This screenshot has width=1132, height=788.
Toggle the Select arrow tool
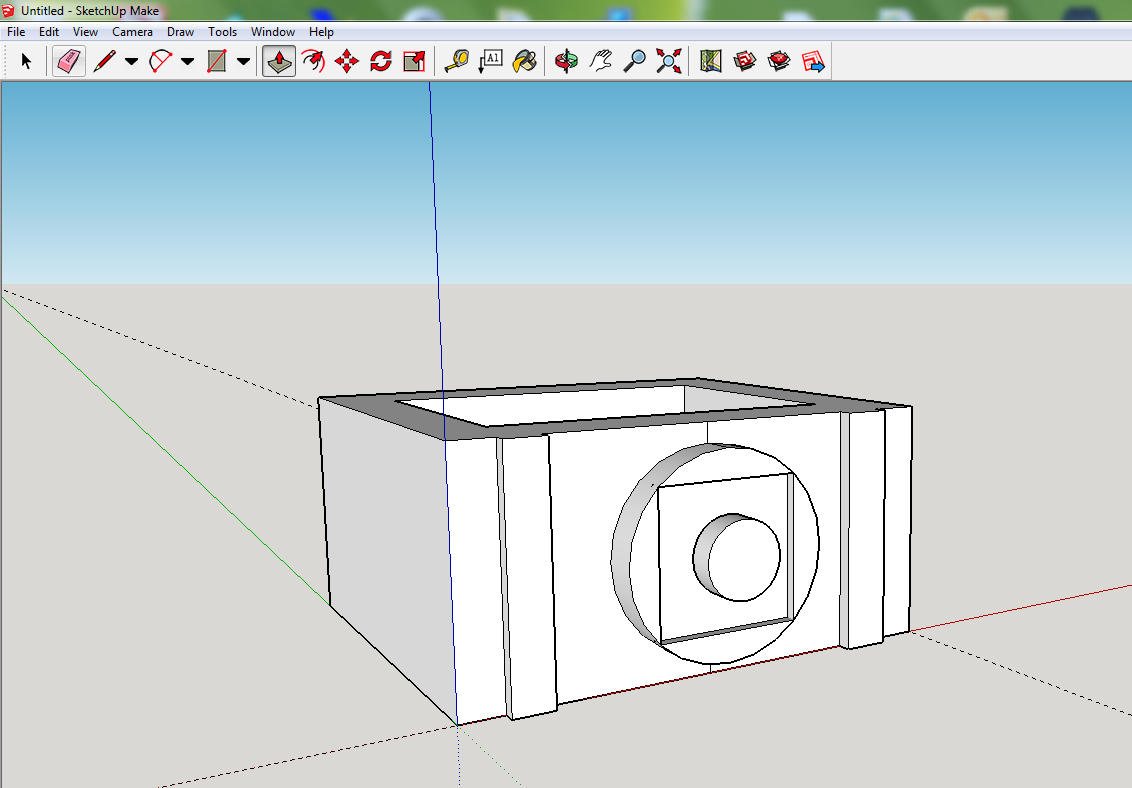[27, 60]
